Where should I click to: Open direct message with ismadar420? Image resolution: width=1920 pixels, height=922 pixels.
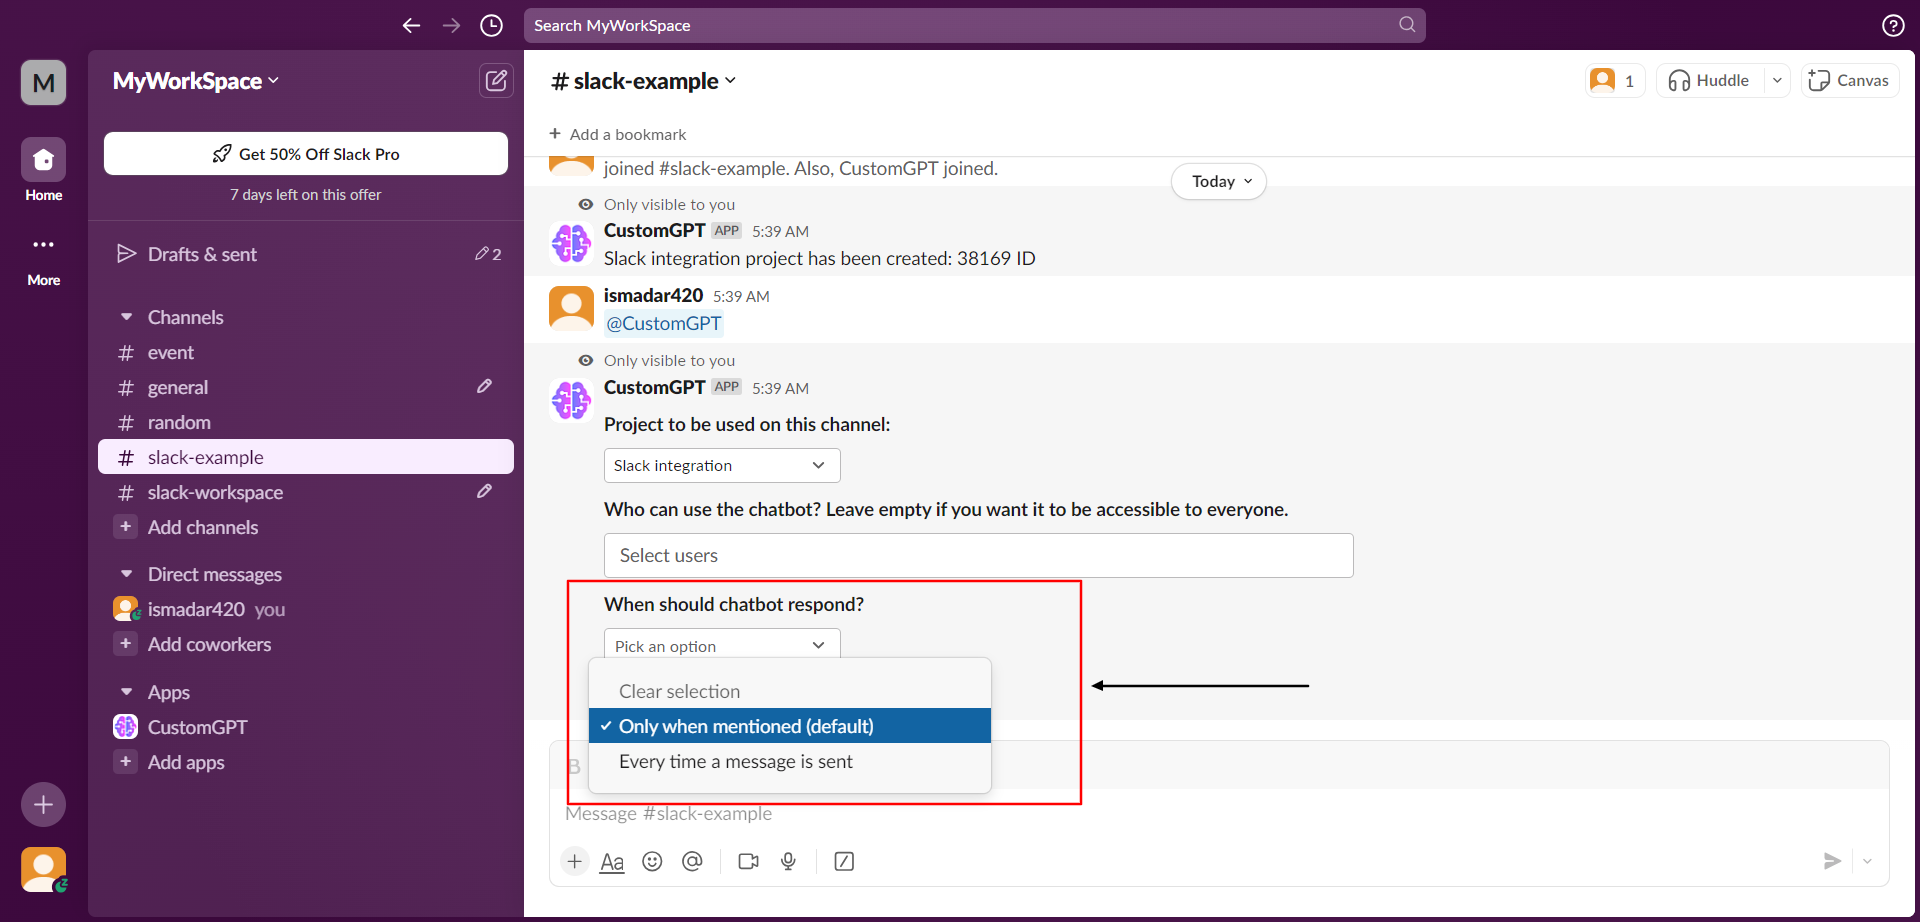(x=306, y=609)
